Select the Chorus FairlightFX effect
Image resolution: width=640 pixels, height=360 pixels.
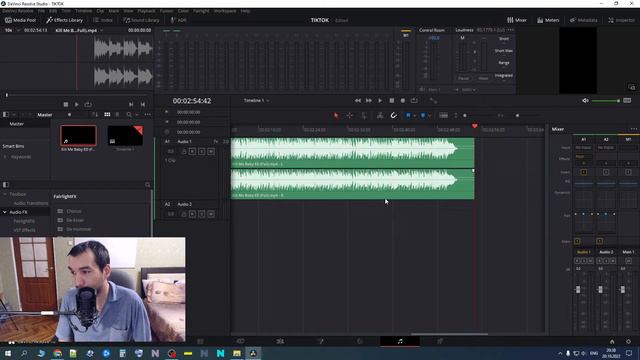tap(74, 211)
